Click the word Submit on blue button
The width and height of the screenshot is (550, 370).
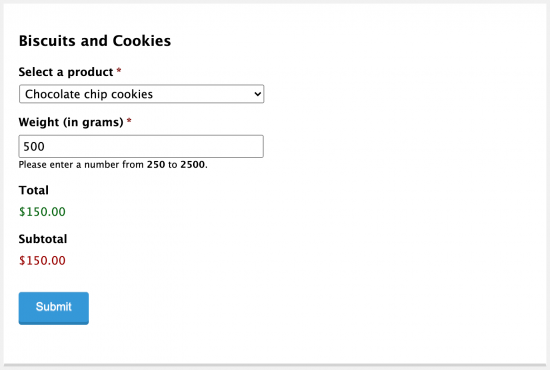click(54, 307)
